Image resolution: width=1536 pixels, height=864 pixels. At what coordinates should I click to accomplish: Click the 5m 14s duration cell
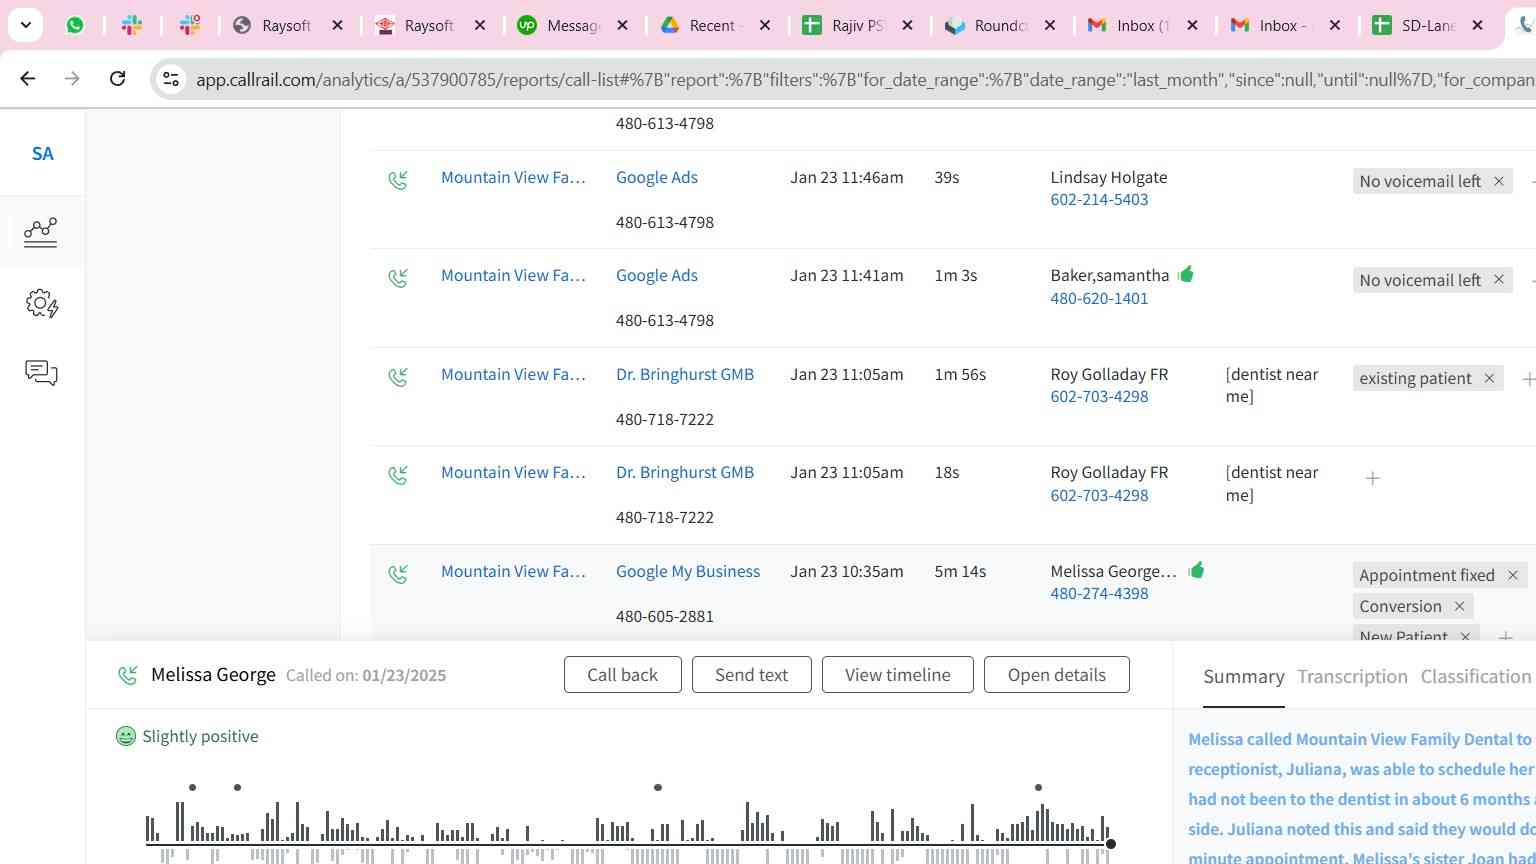(x=960, y=571)
